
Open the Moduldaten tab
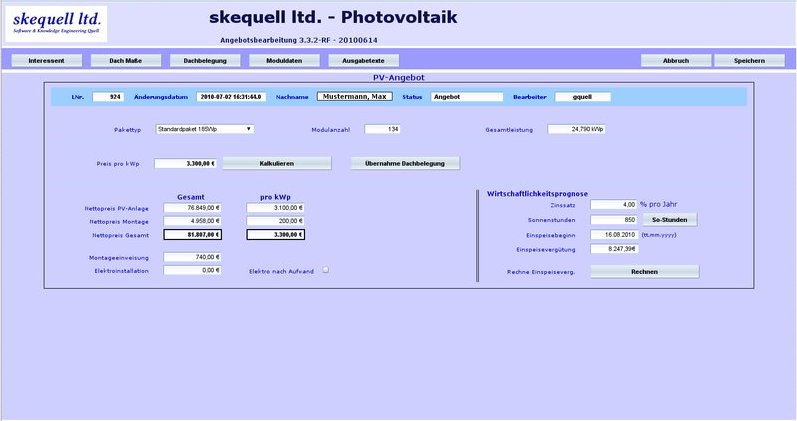coord(284,61)
